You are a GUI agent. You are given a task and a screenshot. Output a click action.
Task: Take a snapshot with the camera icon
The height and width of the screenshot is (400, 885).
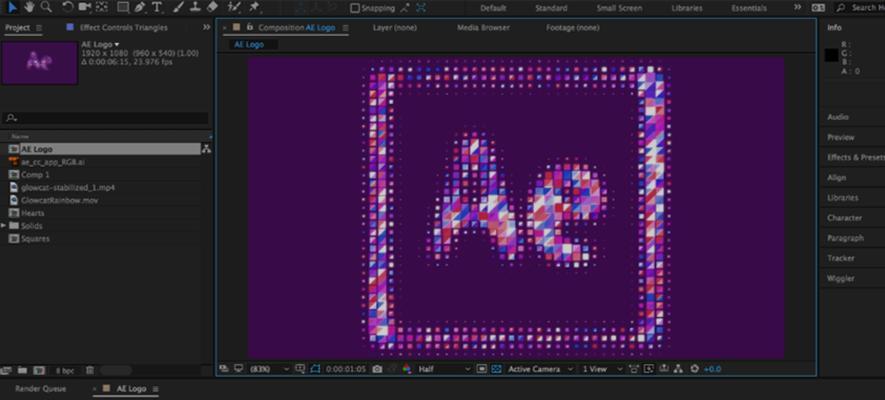[x=377, y=369]
